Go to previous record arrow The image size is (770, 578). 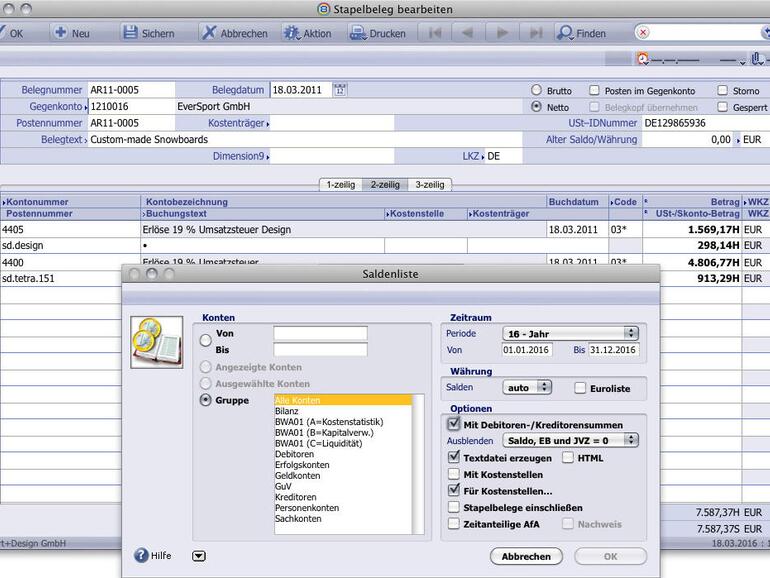pos(468,33)
